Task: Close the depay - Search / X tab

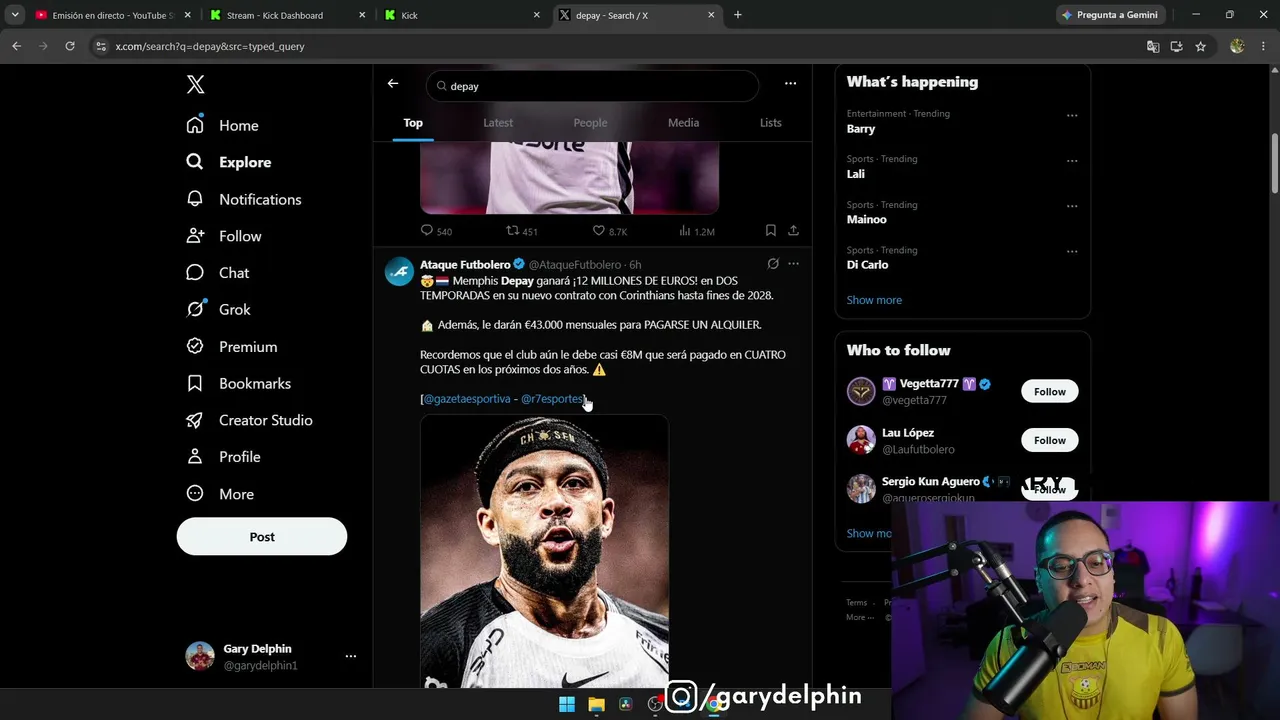Action: pos(711,15)
